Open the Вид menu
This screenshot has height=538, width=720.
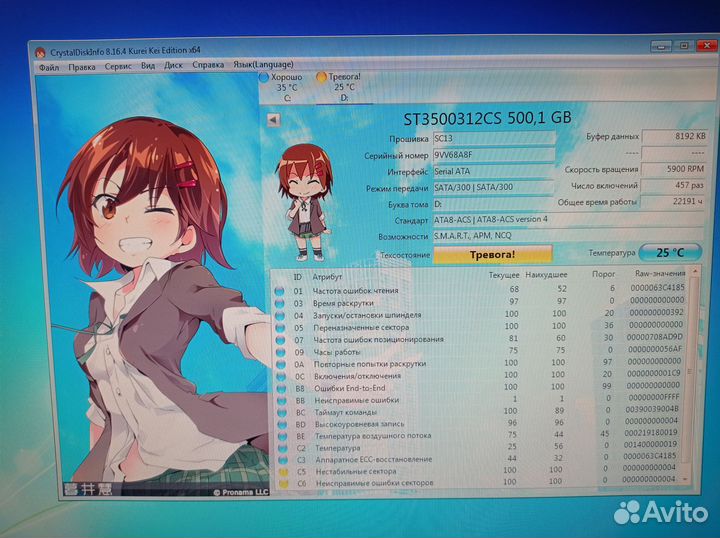pyautogui.click(x=148, y=66)
